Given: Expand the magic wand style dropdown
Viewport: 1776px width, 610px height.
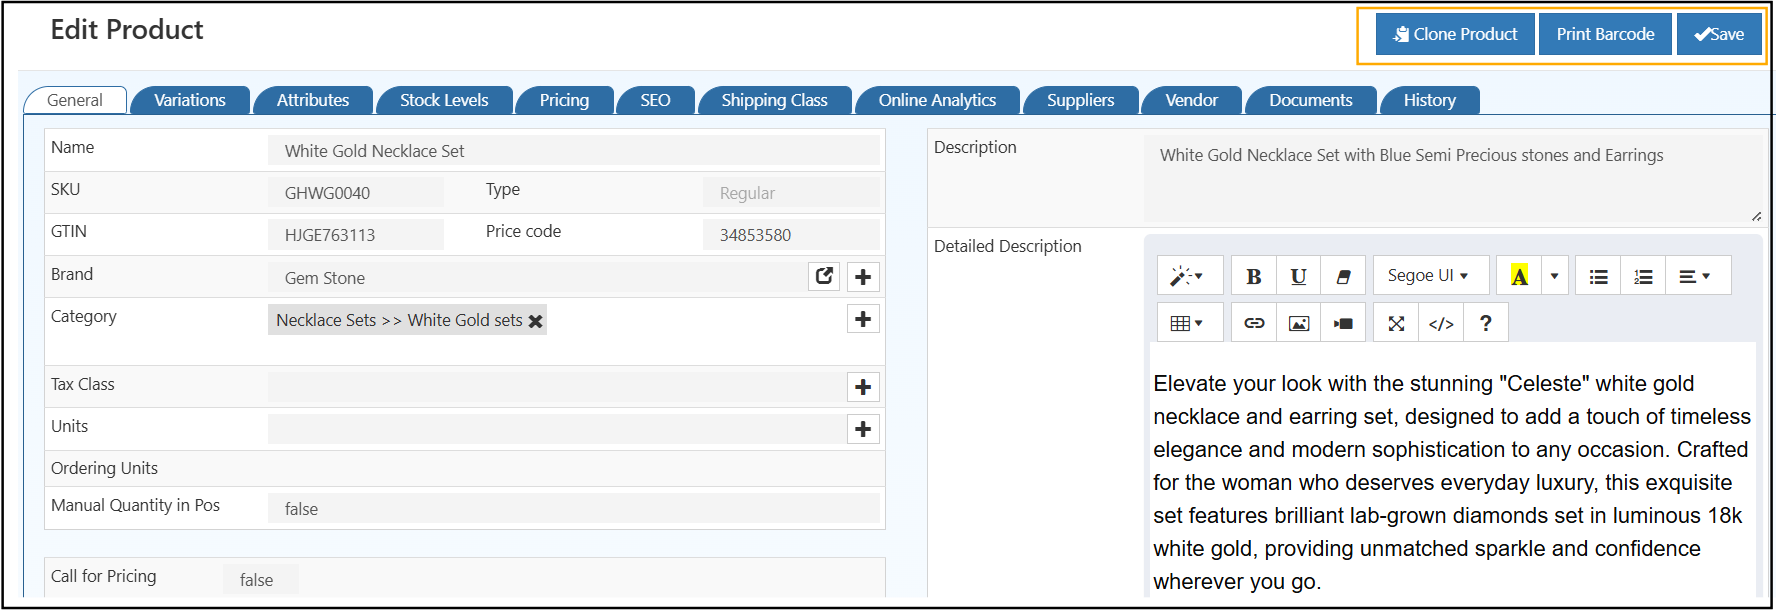Looking at the screenshot, I should (x=1187, y=276).
